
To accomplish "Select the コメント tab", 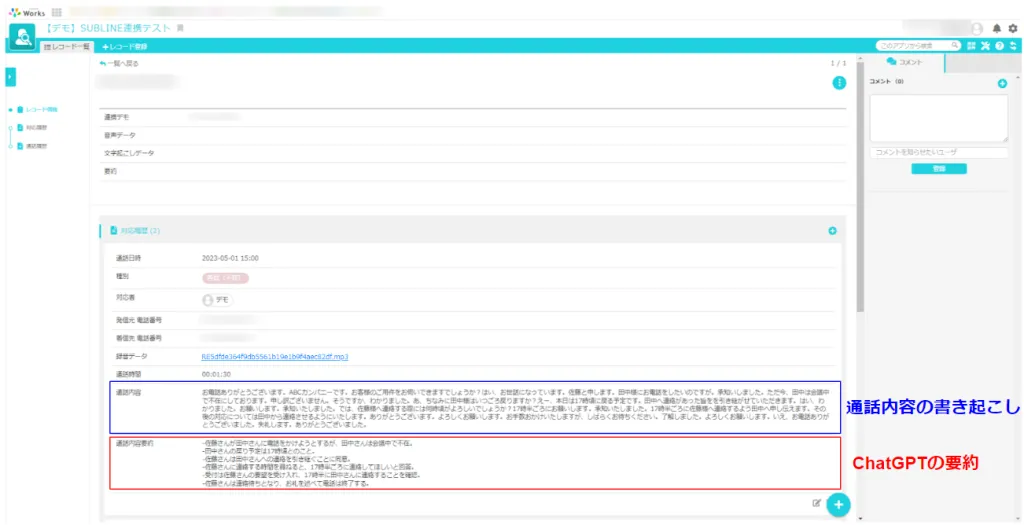I will coord(904,62).
